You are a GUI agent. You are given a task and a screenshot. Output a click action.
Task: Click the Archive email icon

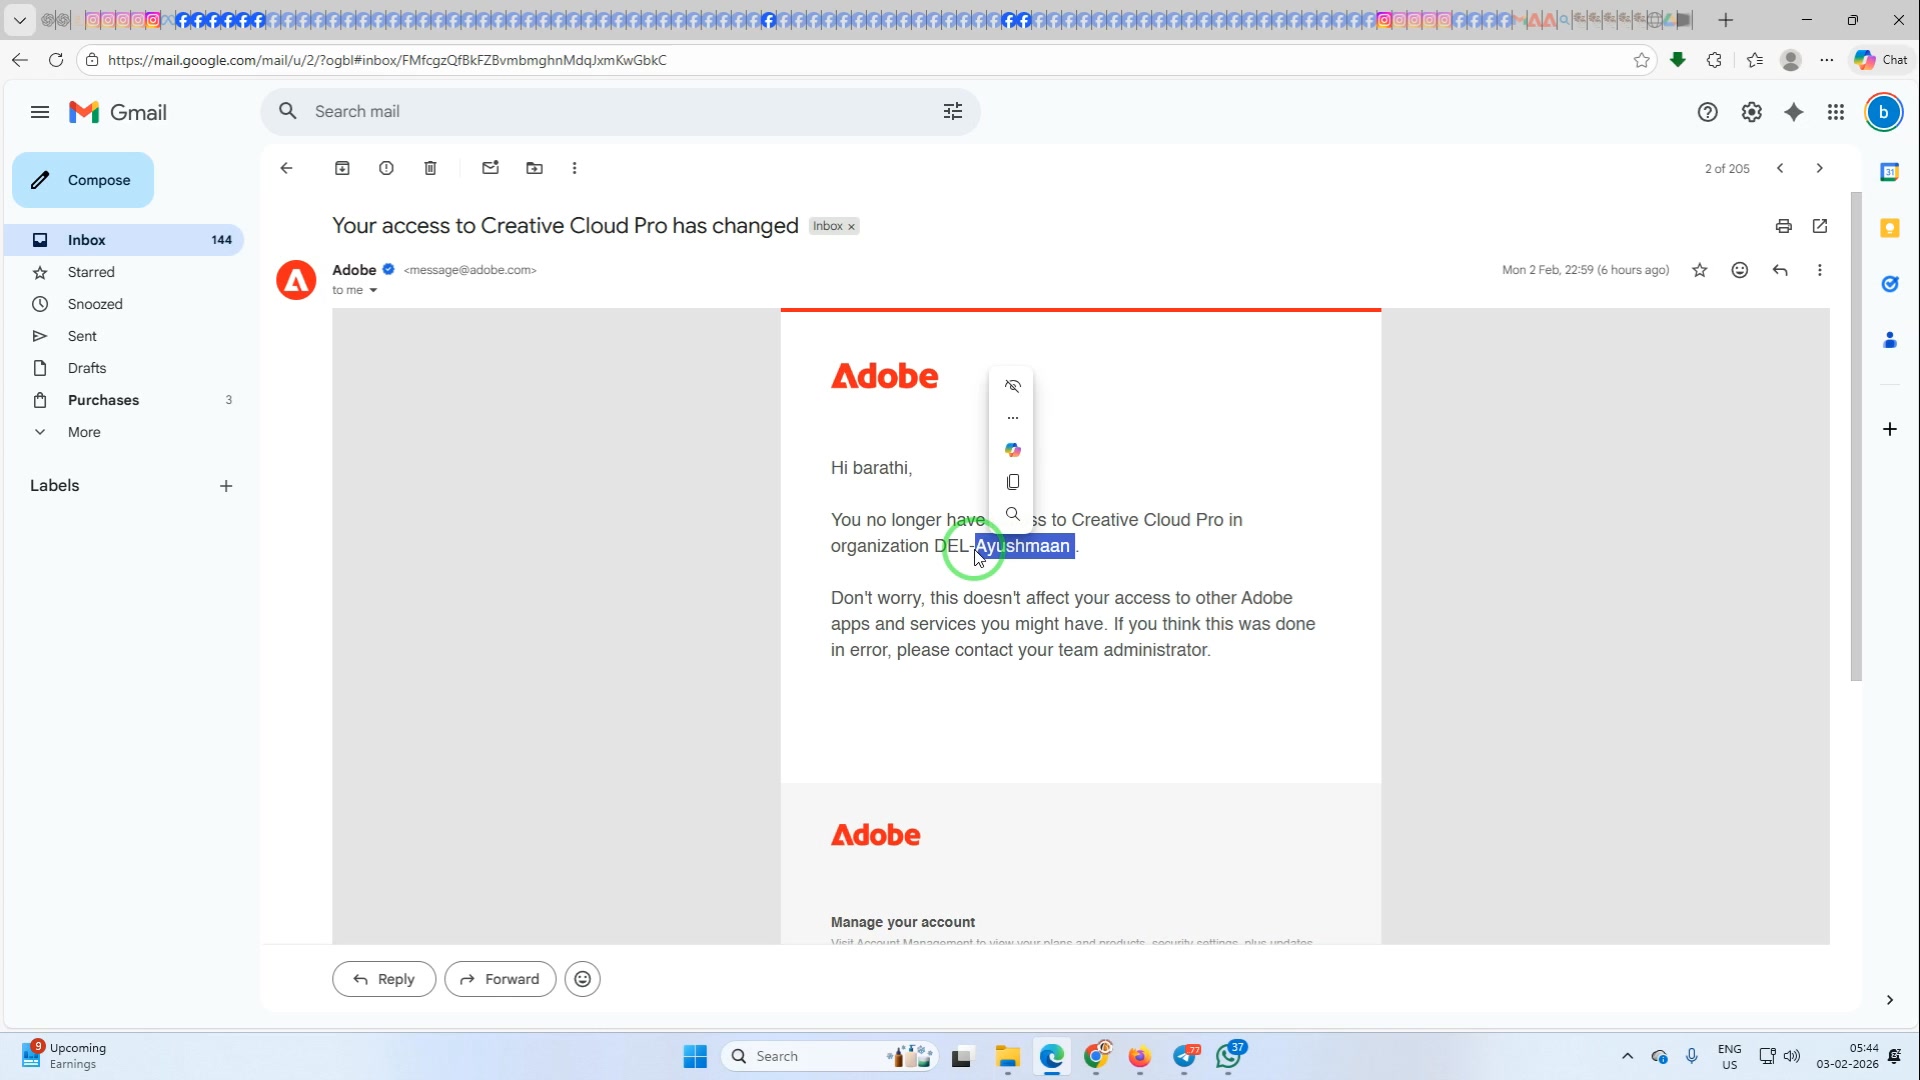coord(342,168)
